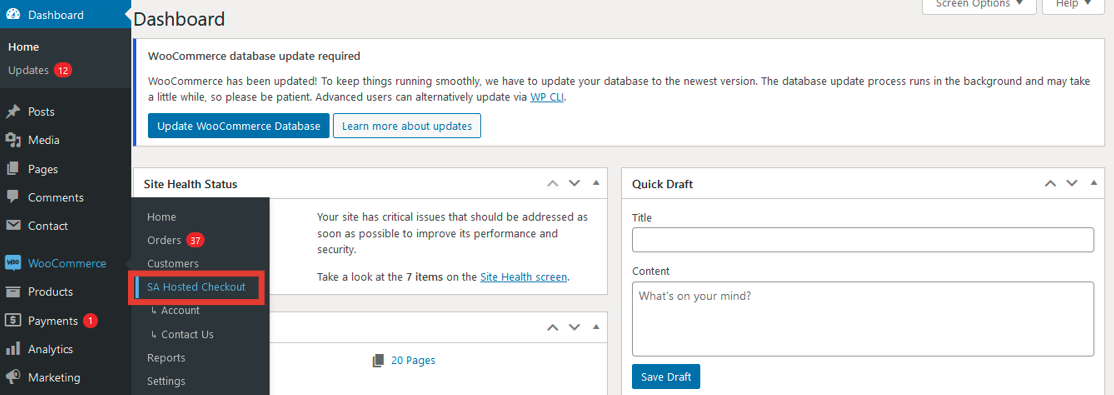Viewport: 1114px width, 395px height.
Task: Click the Analytics bar chart icon
Action: point(13,349)
